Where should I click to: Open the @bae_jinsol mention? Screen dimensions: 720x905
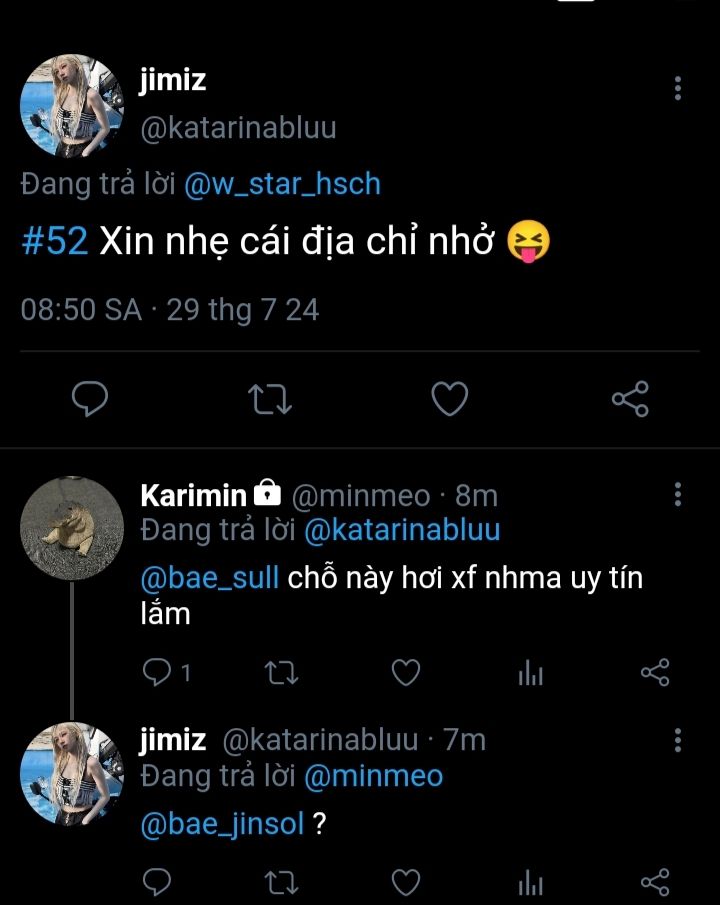(x=222, y=825)
